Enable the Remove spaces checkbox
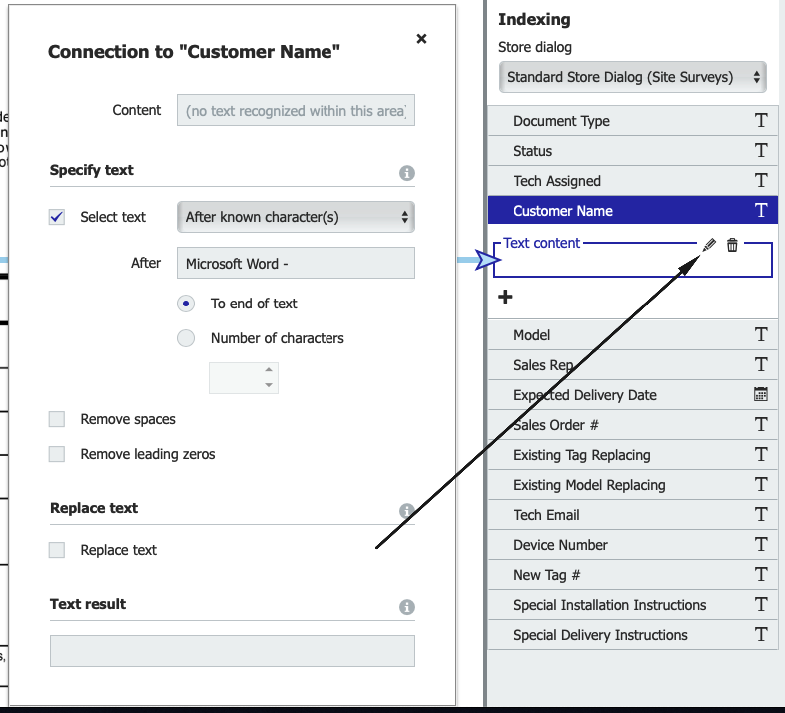785x713 pixels. tap(57, 419)
